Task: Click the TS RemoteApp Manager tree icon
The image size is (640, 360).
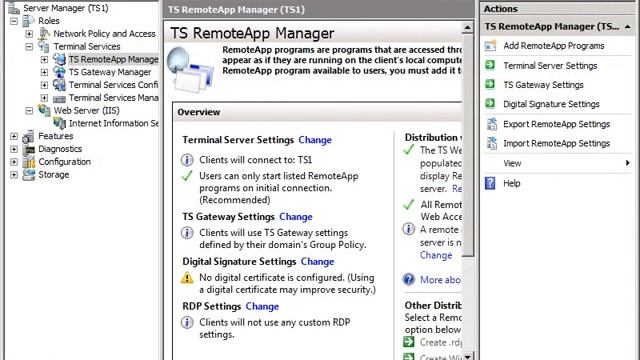Action: pyautogui.click(x=59, y=59)
